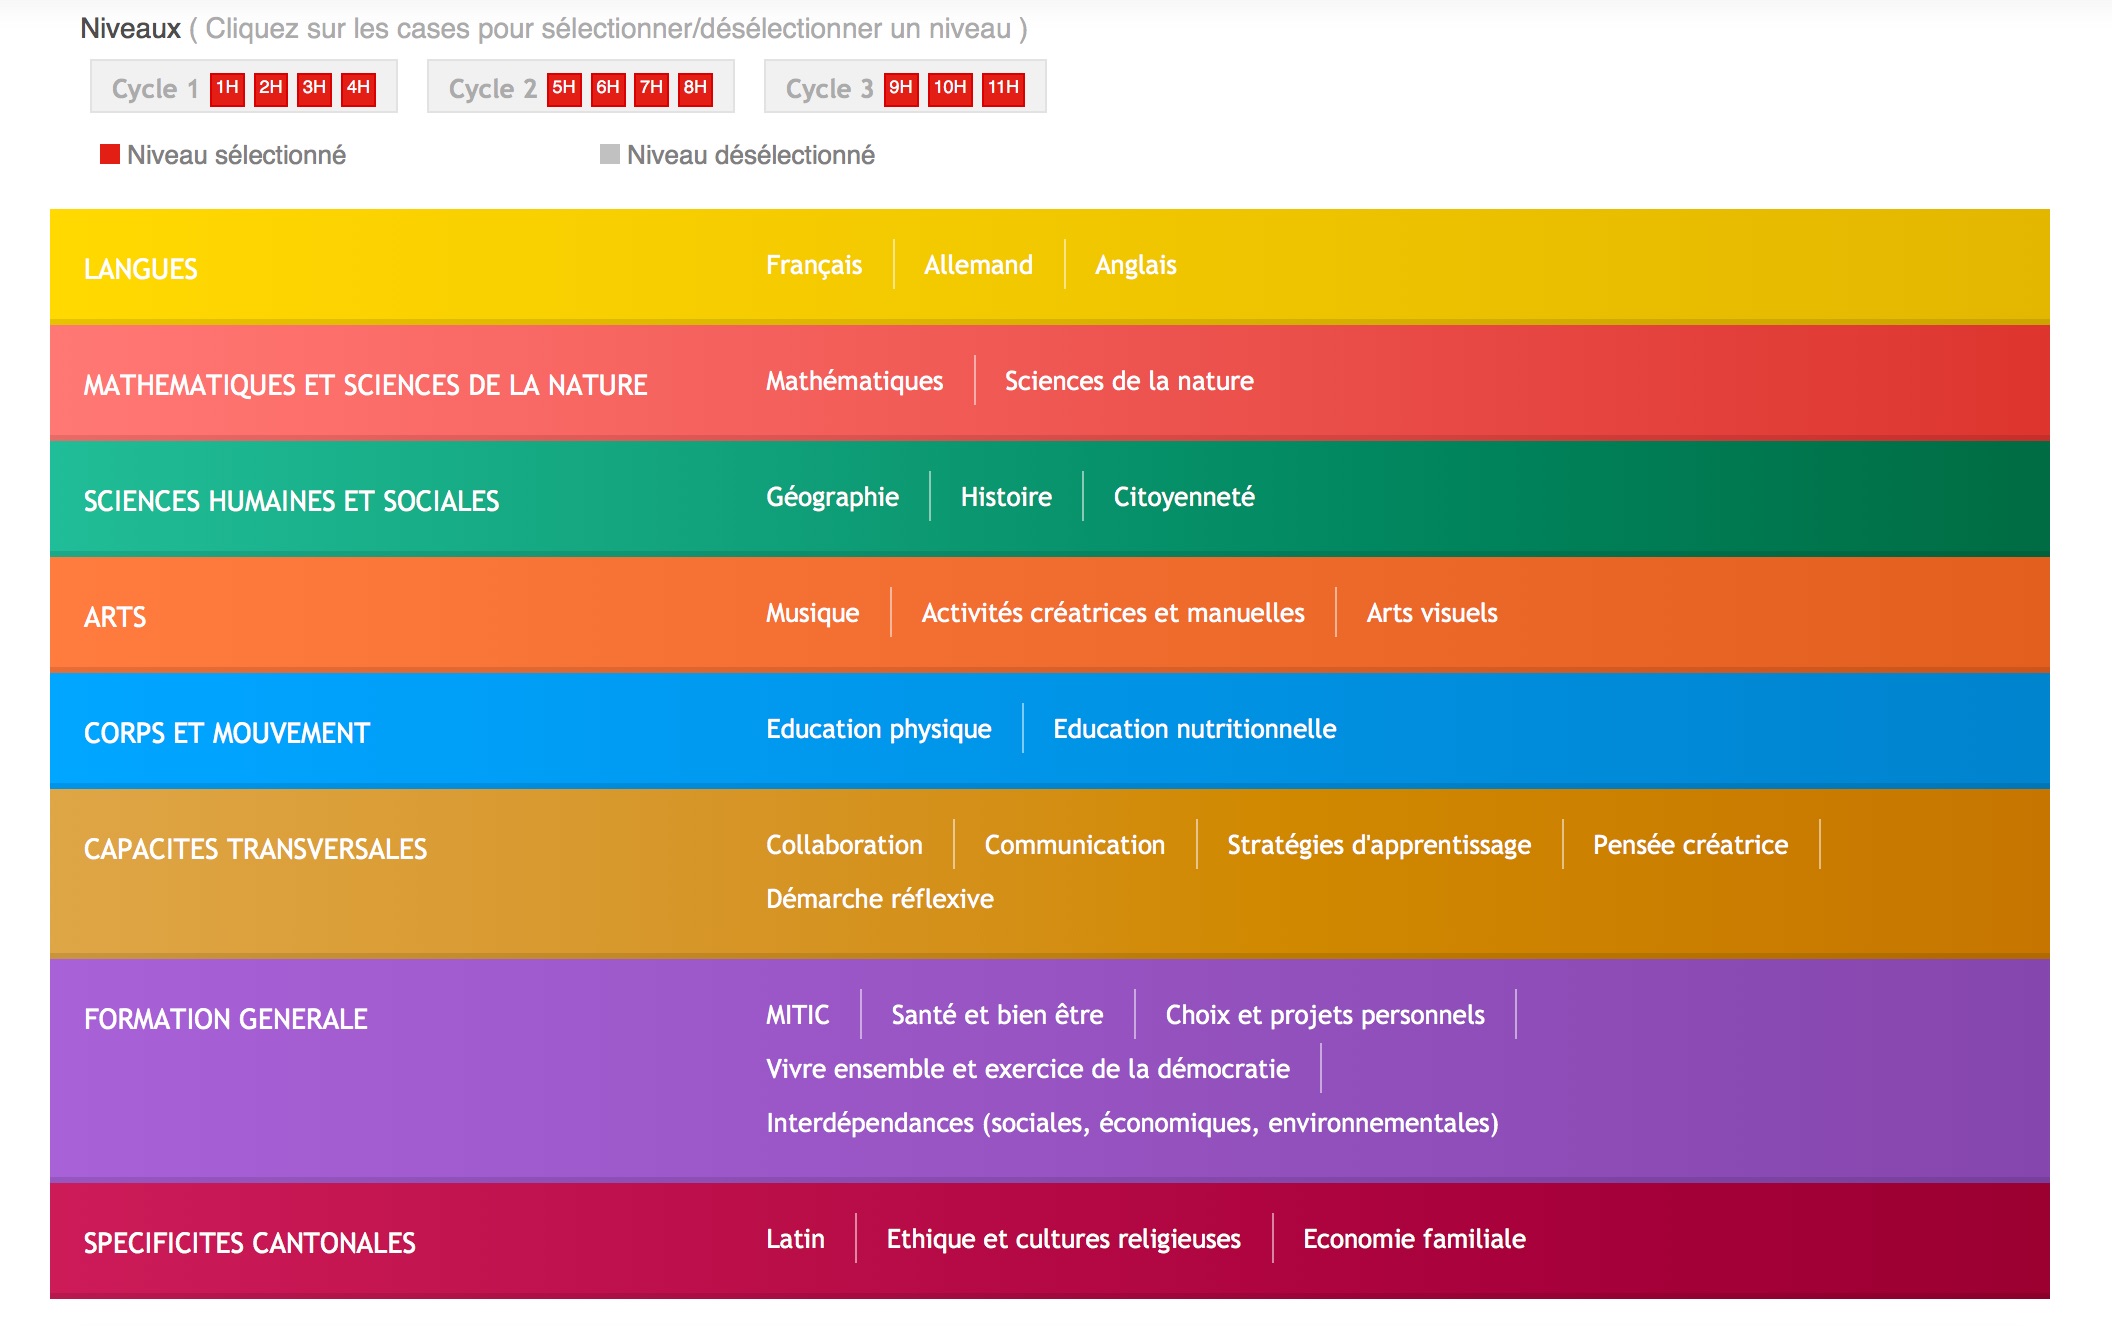The height and width of the screenshot is (1326, 2112).
Task: Click the Cycle 1 group label
Action: coord(154,89)
